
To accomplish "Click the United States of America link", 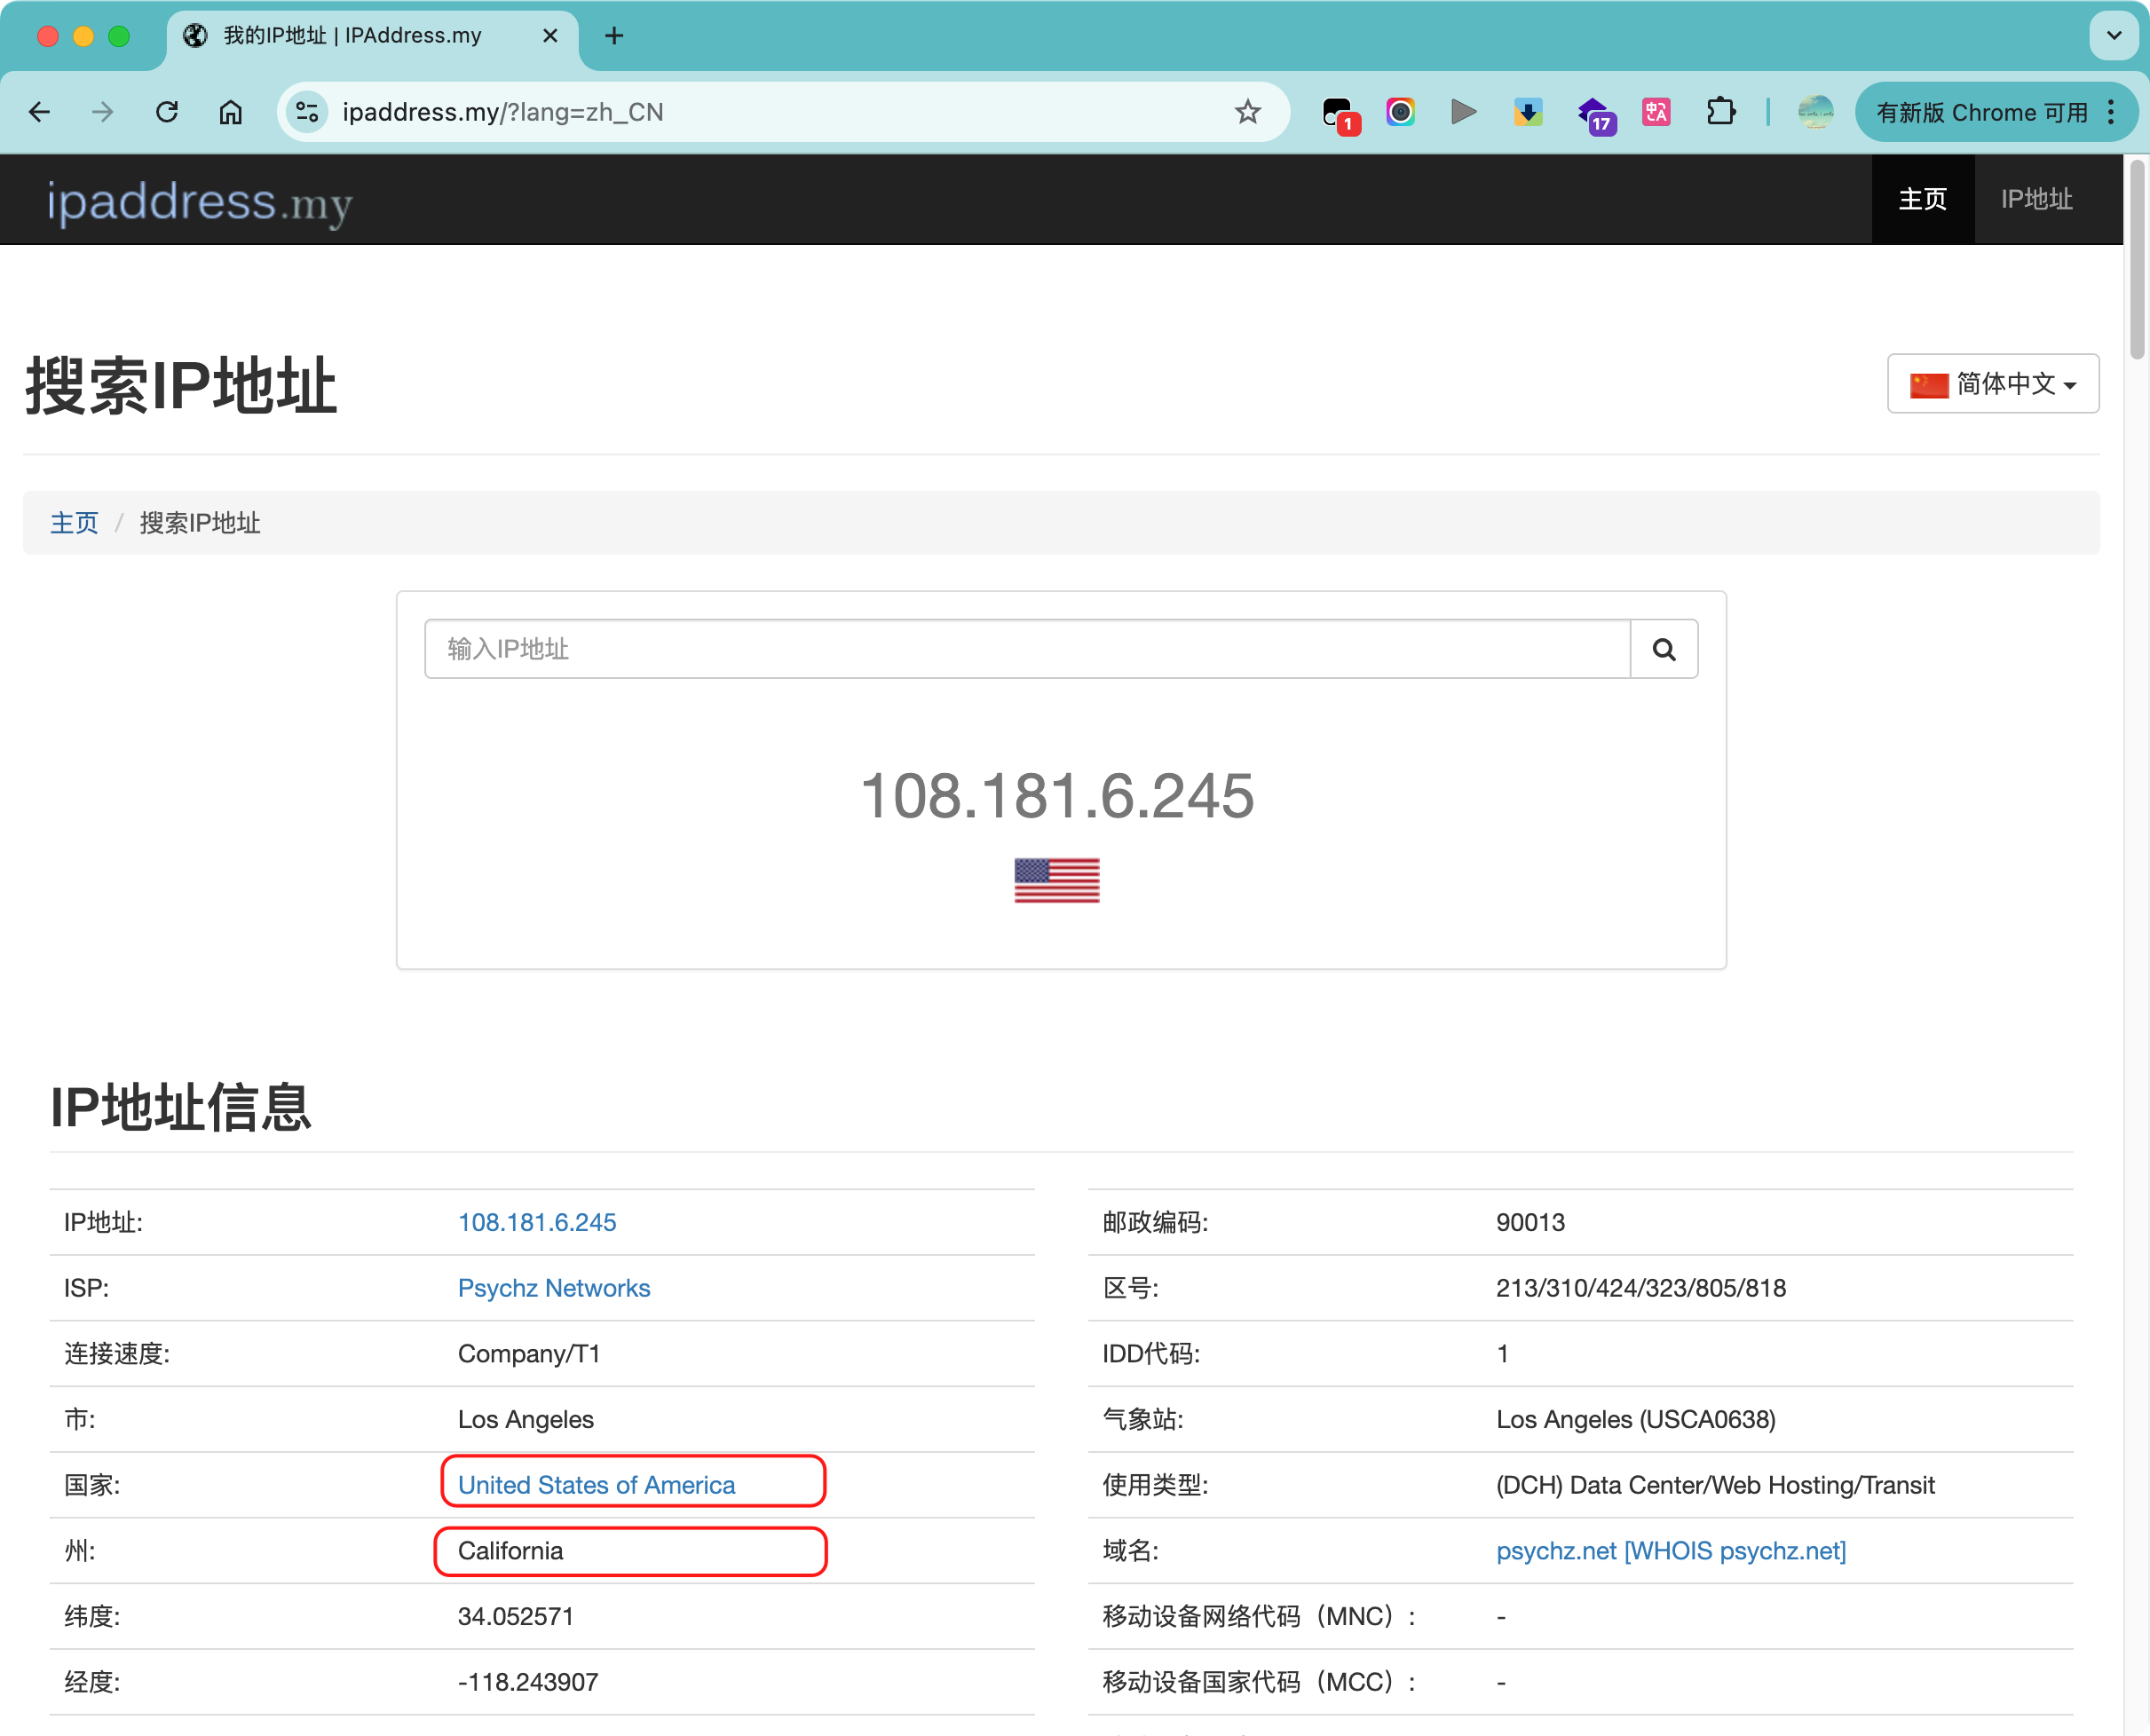I will [x=596, y=1485].
